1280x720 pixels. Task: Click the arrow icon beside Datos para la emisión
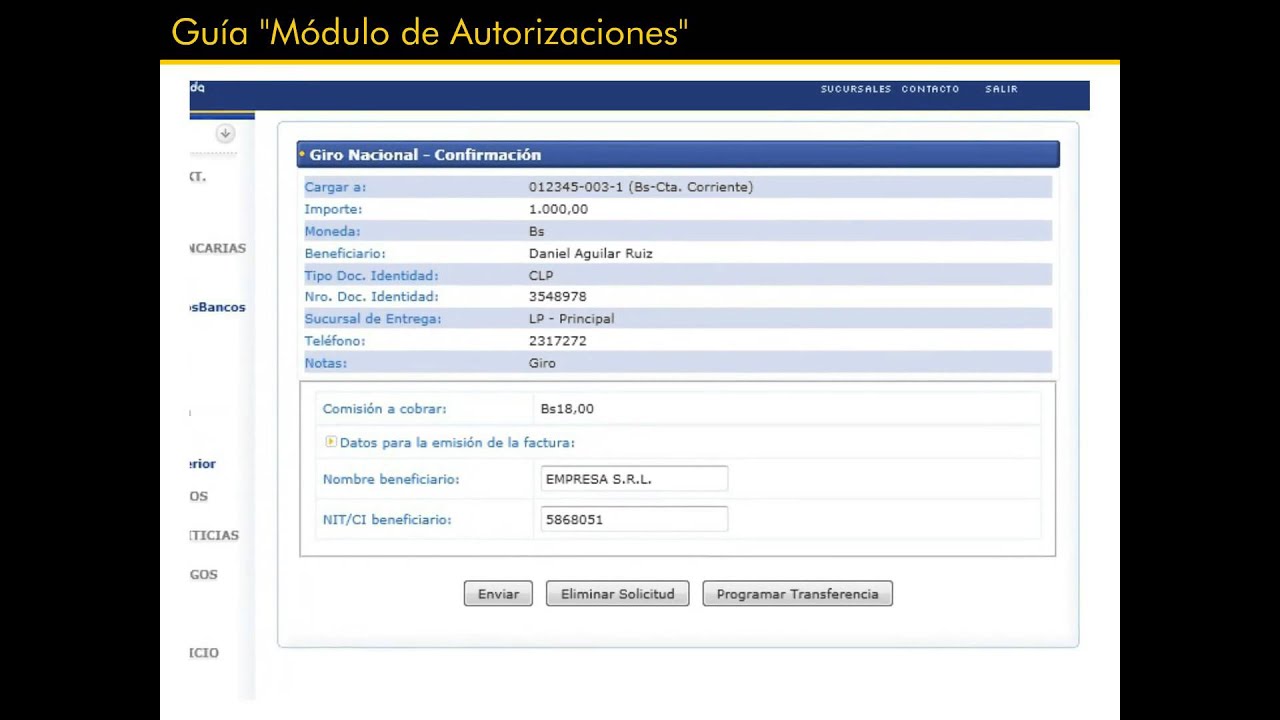click(x=331, y=441)
